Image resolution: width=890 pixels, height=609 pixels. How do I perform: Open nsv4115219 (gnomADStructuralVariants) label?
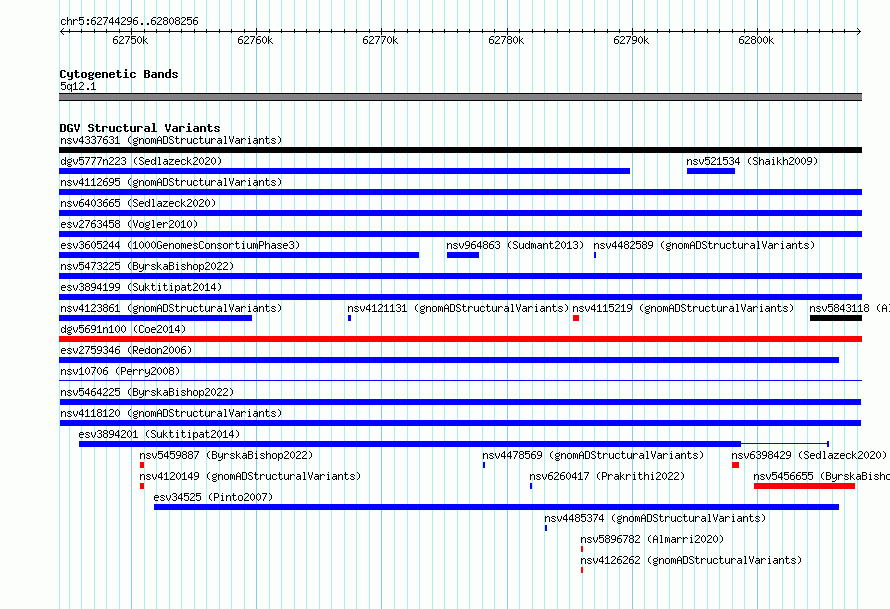[683, 308]
